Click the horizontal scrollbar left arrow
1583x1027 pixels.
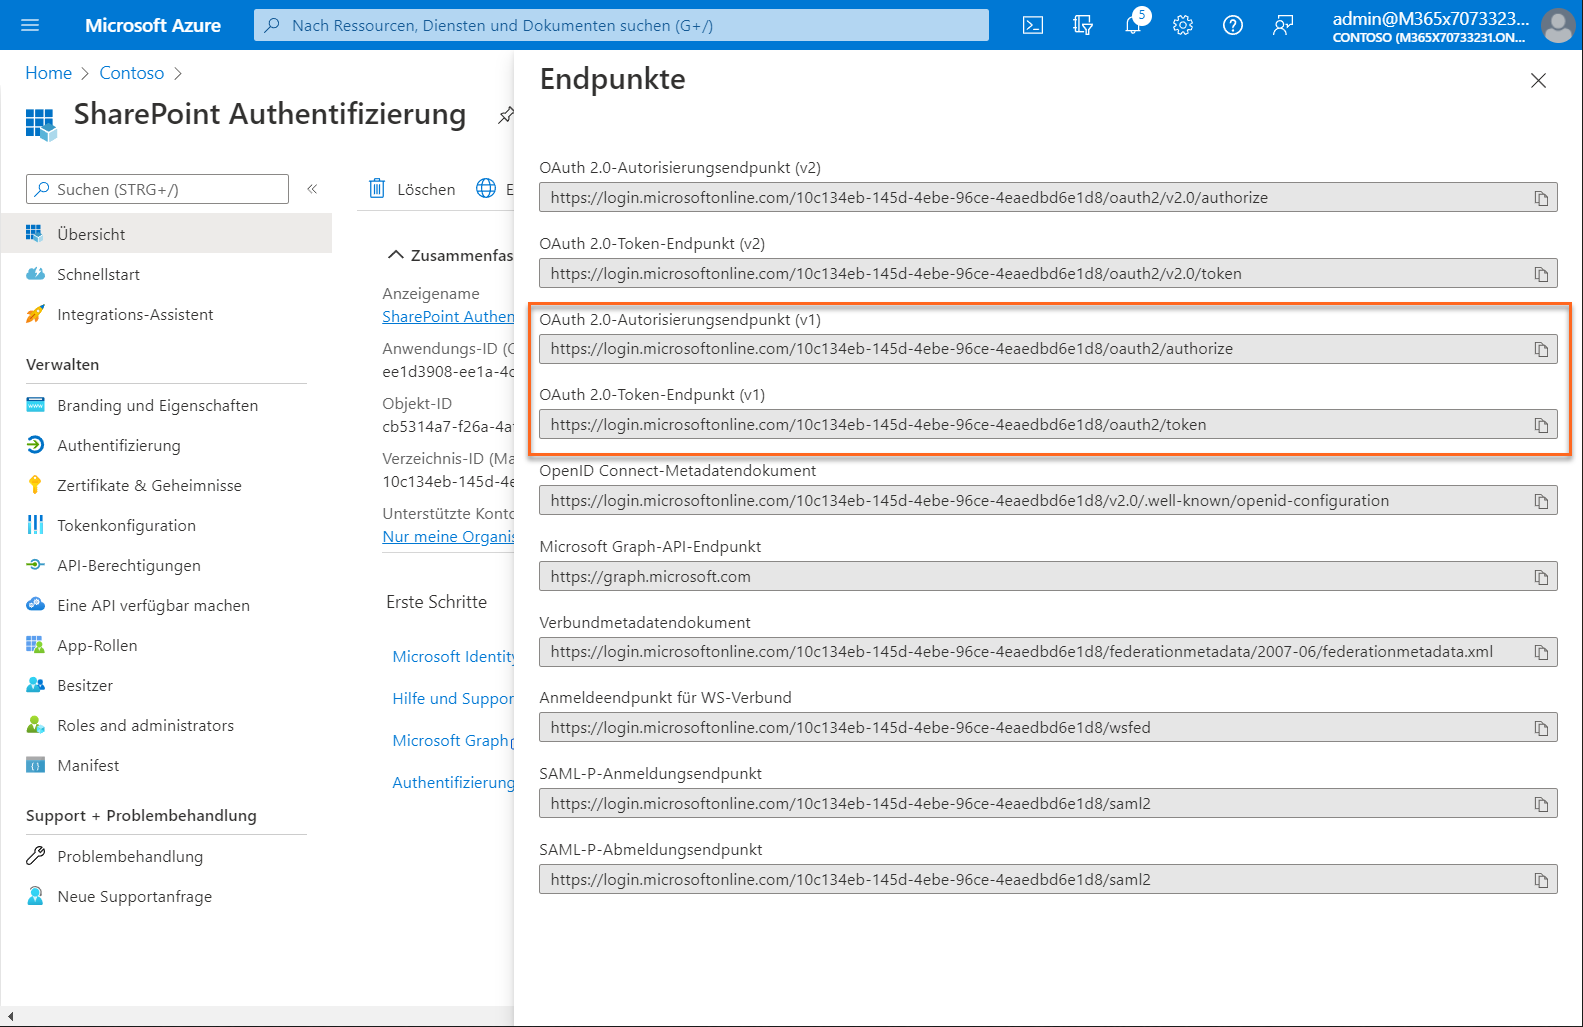tap(10, 1016)
